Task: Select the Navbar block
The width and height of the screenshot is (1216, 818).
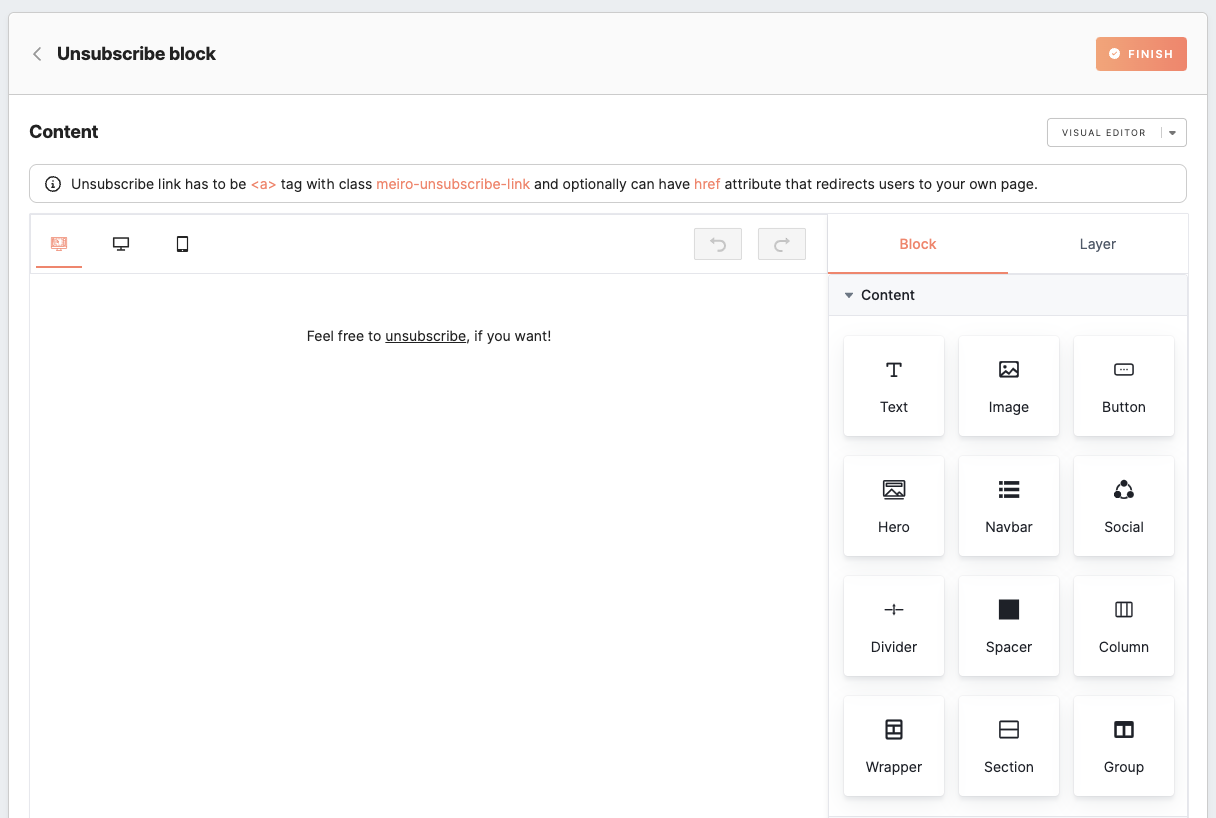Action: click(x=1009, y=506)
